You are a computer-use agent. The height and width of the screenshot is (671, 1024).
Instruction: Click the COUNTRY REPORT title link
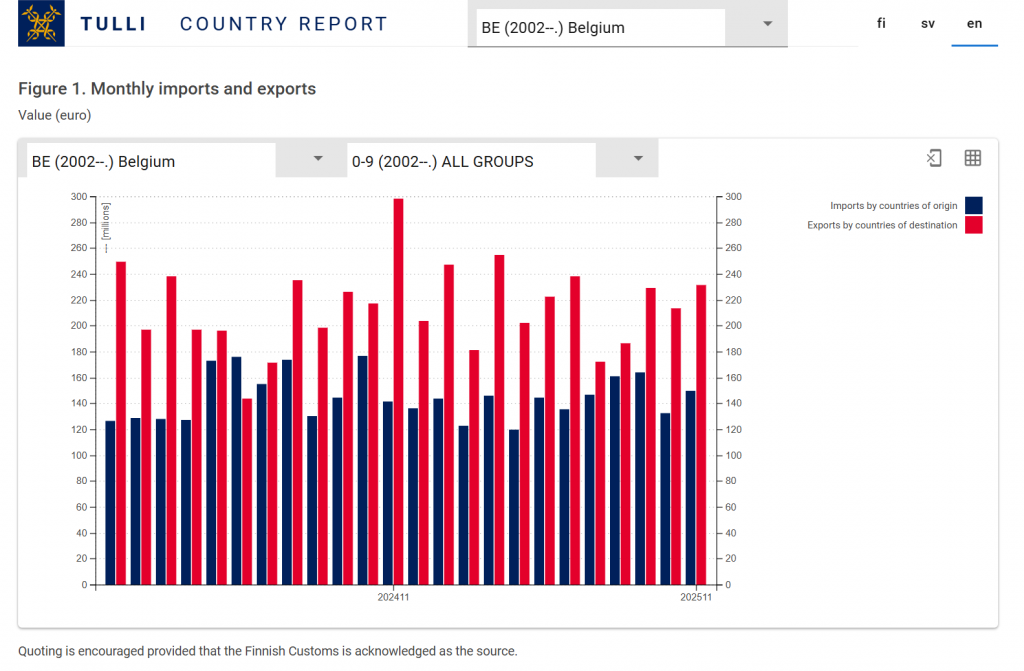click(x=284, y=24)
